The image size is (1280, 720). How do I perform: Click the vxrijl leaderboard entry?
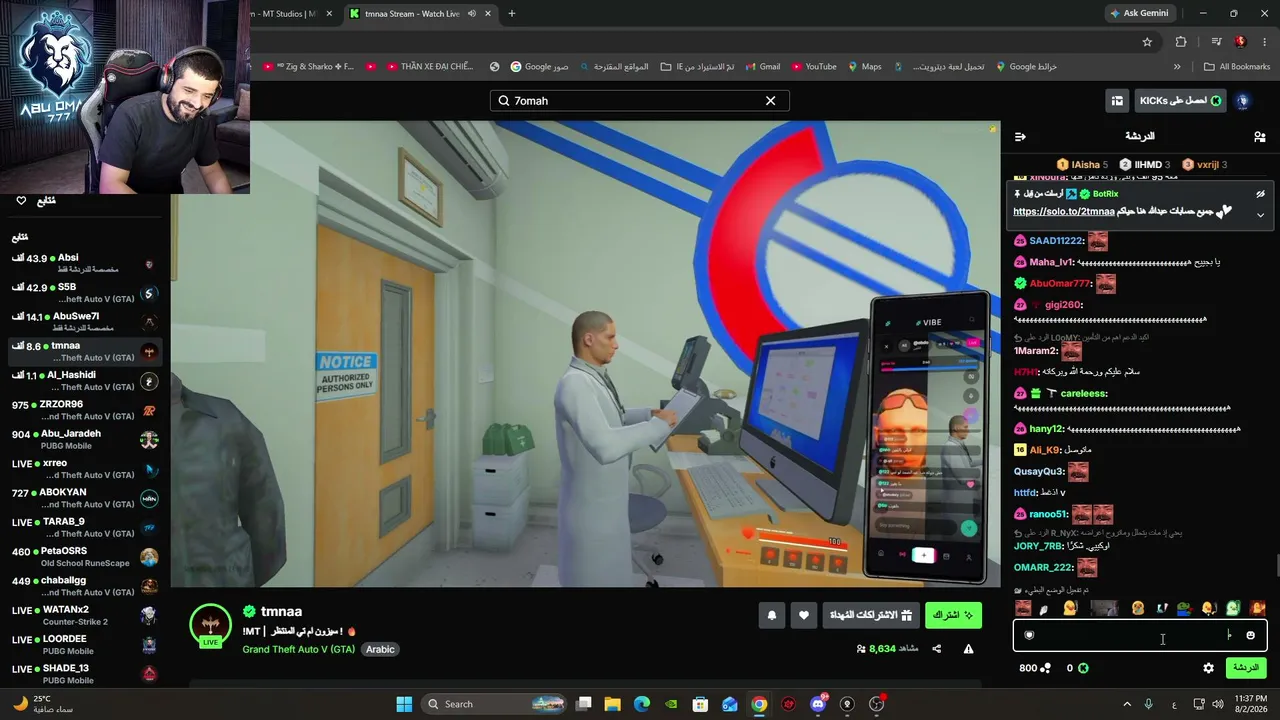pyautogui.click(x=1205, y=164)
